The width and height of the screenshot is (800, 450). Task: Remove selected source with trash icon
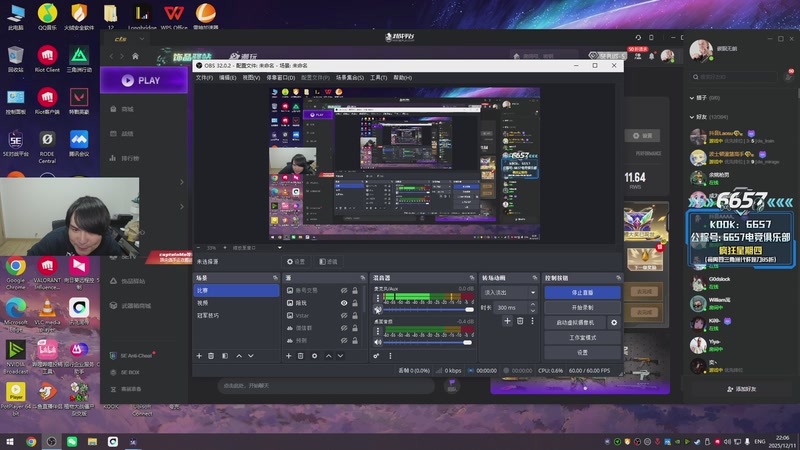coord(301,356)
